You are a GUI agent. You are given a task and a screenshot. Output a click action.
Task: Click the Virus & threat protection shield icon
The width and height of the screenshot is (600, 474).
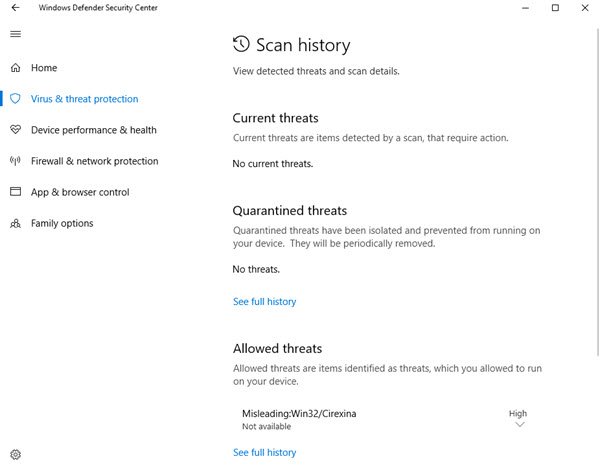[15, 99]
